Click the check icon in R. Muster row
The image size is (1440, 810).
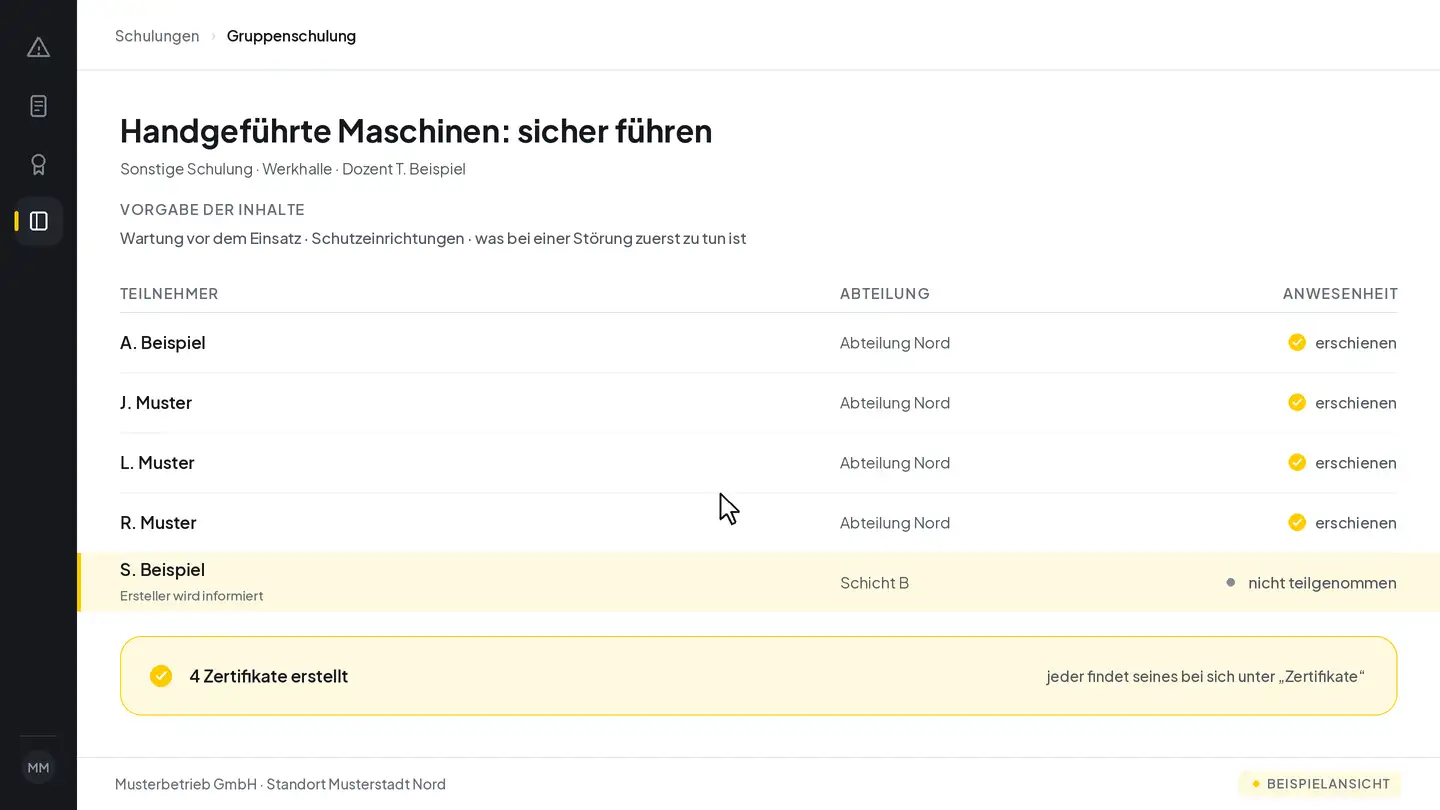tap(1297, 523)
